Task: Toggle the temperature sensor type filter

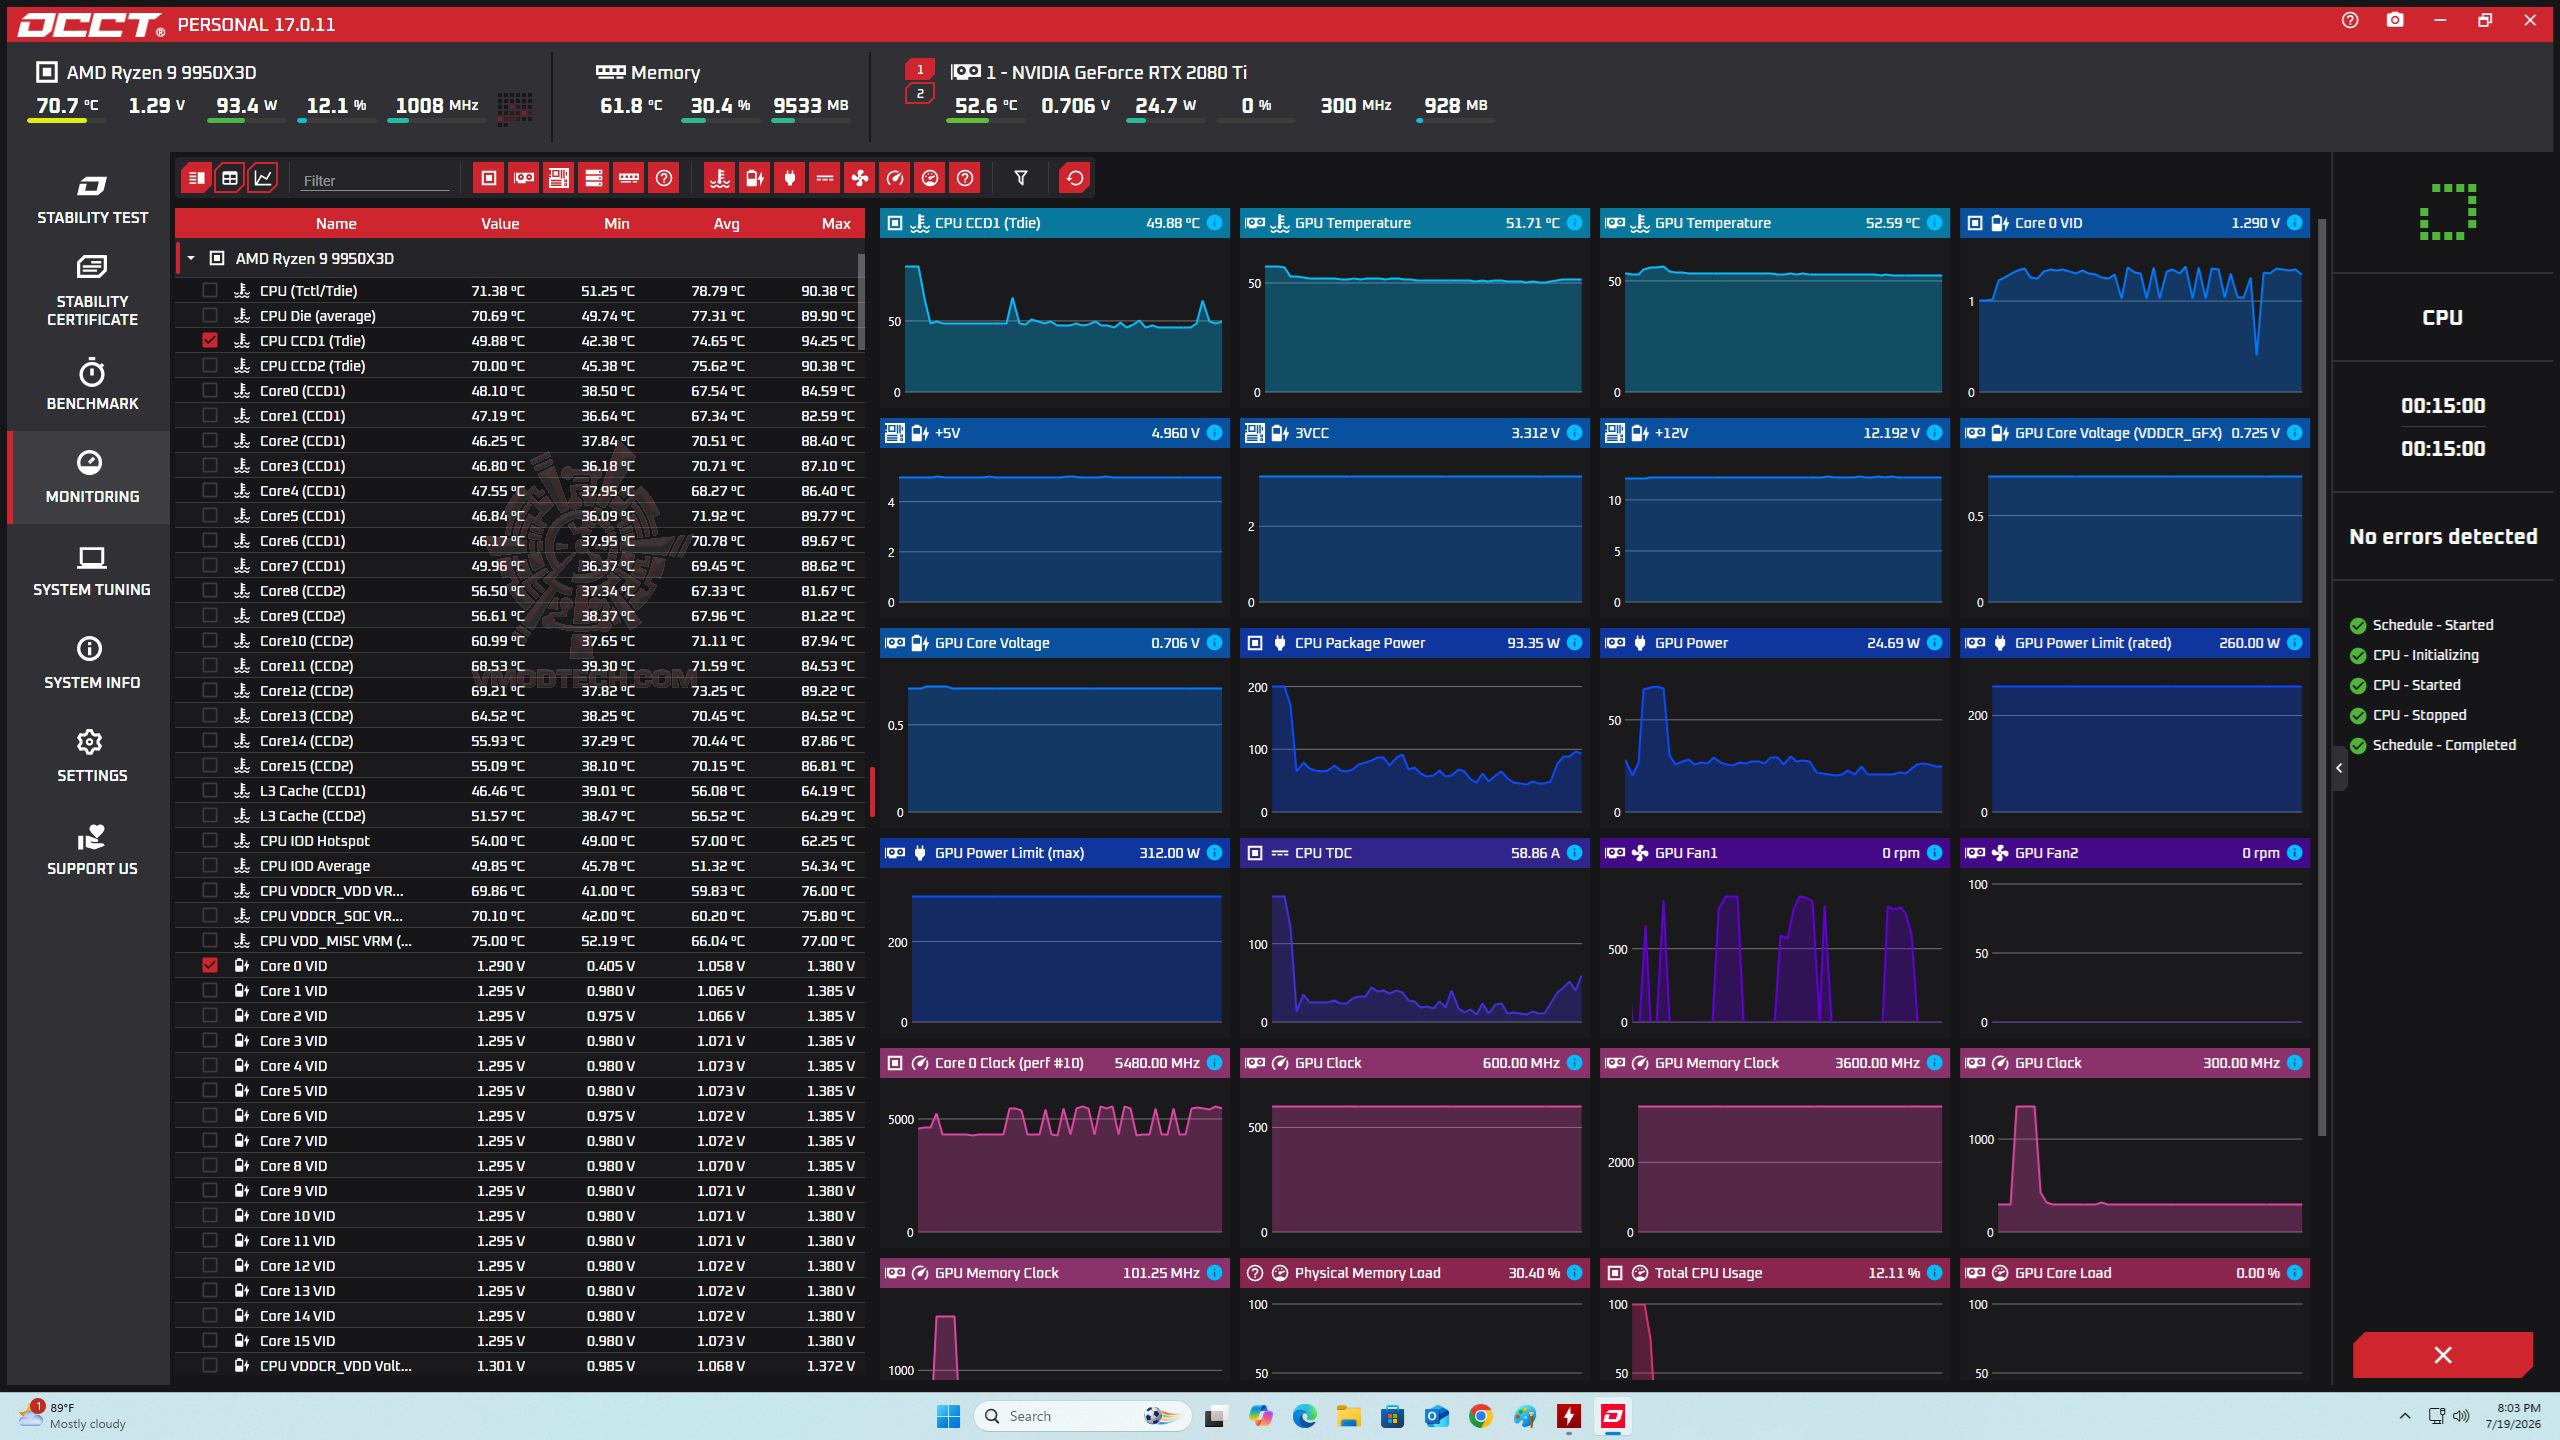Action: tap(719, 178)
